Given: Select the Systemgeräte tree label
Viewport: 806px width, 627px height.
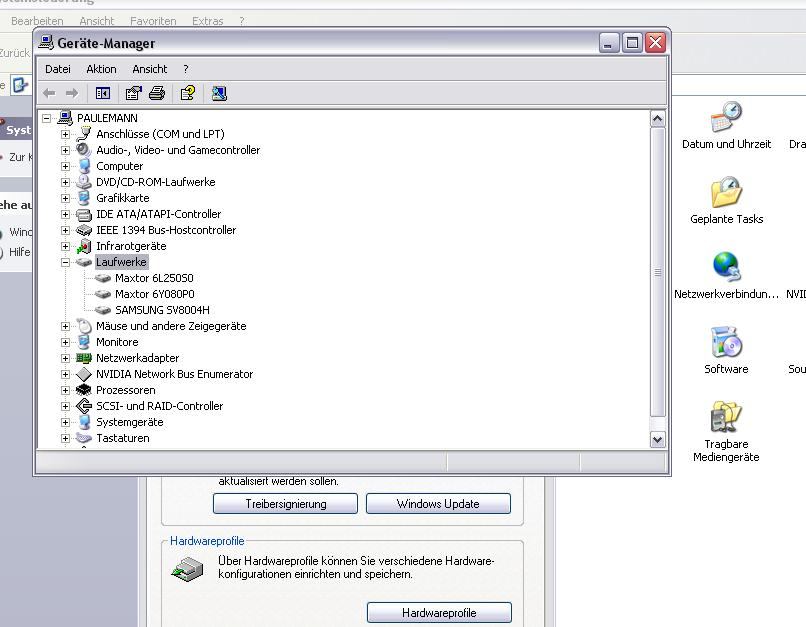Looking at the screenshot, I should pos(130,422).
